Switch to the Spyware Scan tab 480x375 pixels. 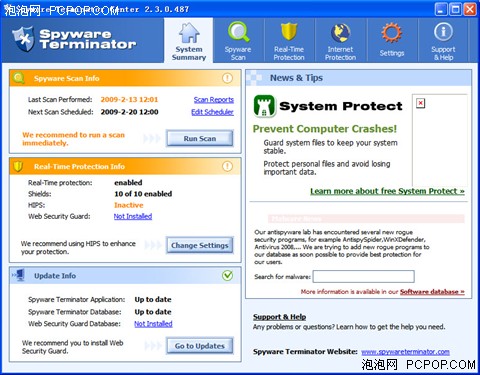tap(238, 41)
